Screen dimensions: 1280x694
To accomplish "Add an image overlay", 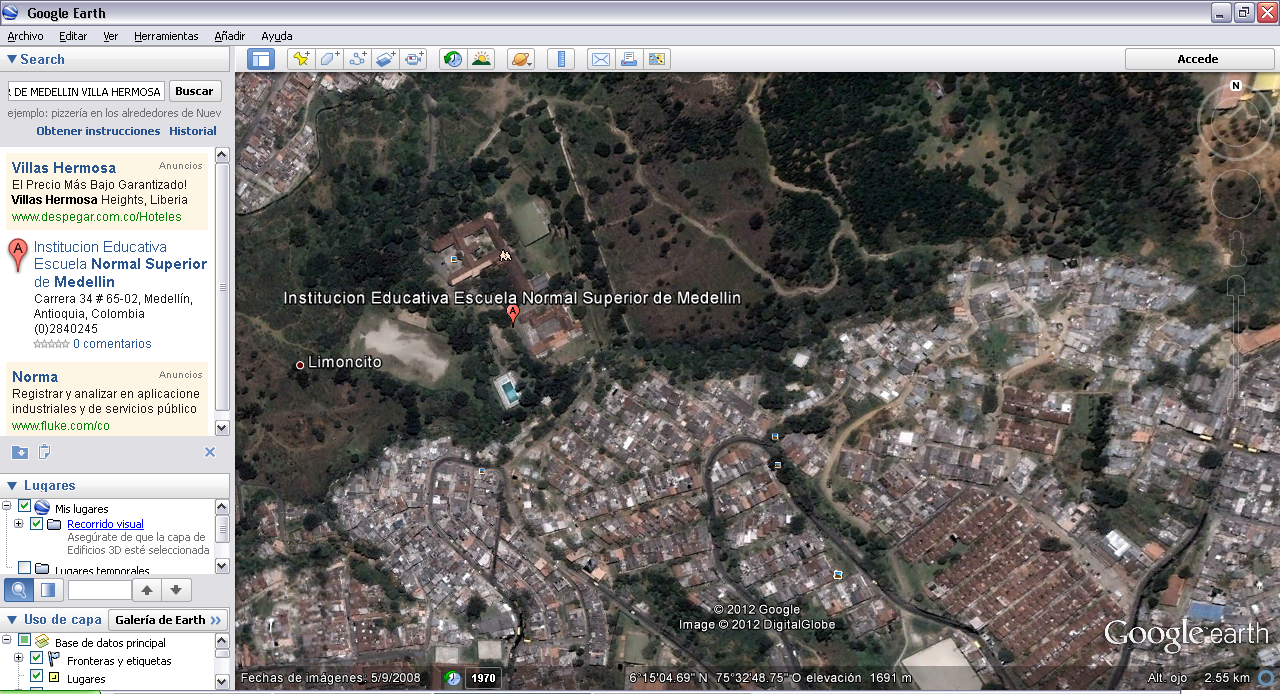I will (386, 59).
